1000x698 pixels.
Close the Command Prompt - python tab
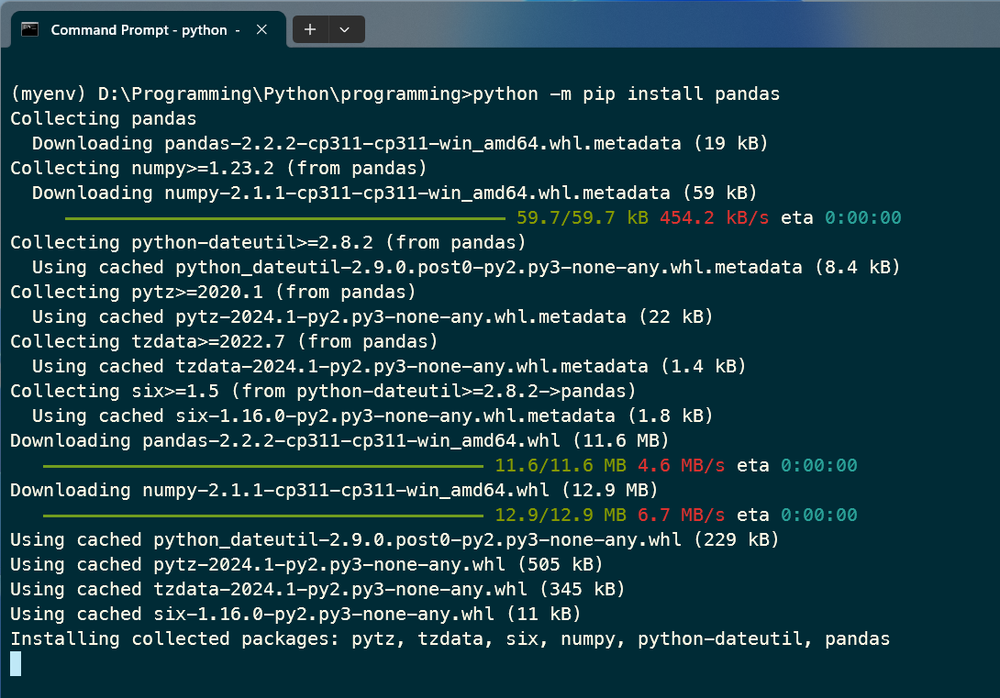click(x=261, y=29)
